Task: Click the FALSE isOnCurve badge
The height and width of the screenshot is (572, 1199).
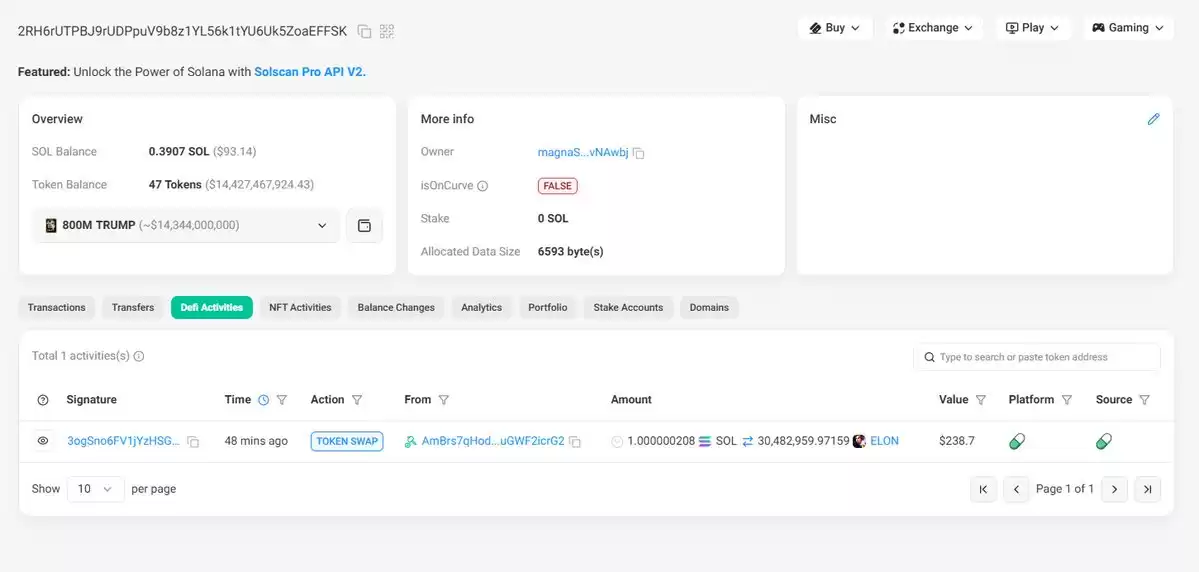Action: pos(557,186)
